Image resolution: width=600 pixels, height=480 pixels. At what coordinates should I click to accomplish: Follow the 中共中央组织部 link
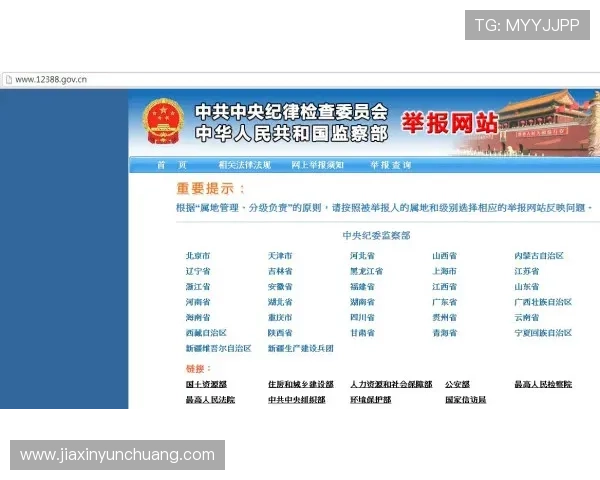pyautogui.click(x=297, y=400)
